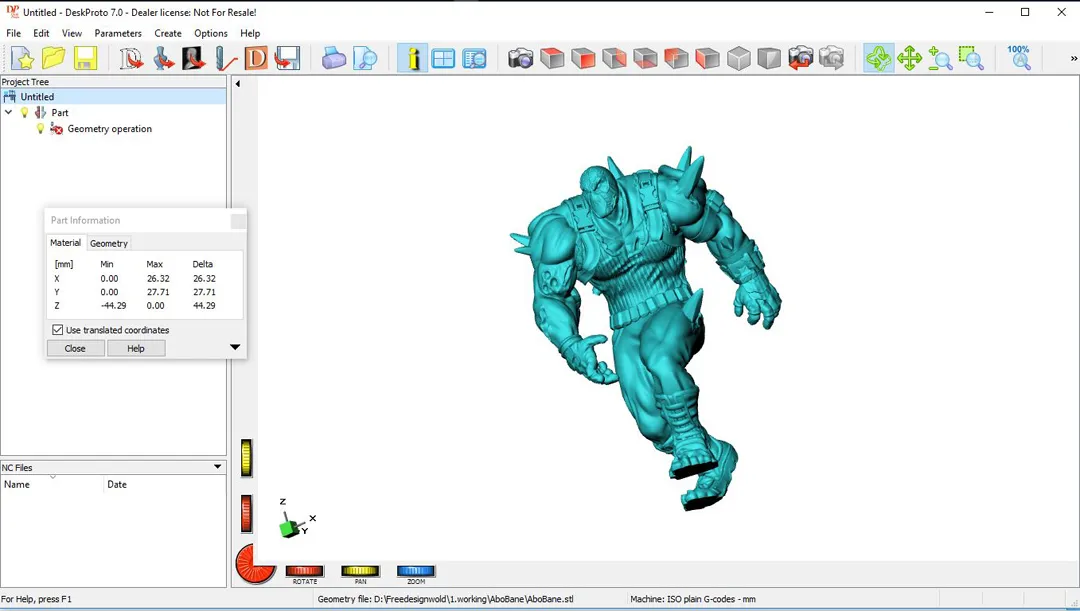
Task: Activate the green four-arrow pan icon
Action: [x=910, y=59]
